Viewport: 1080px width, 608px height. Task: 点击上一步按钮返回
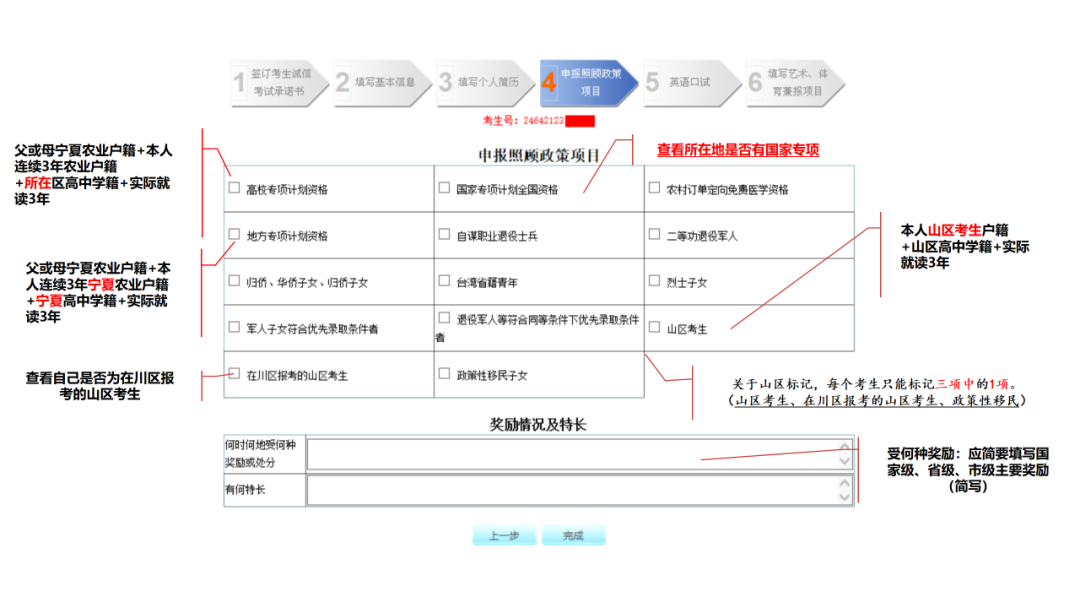(505, 535)
